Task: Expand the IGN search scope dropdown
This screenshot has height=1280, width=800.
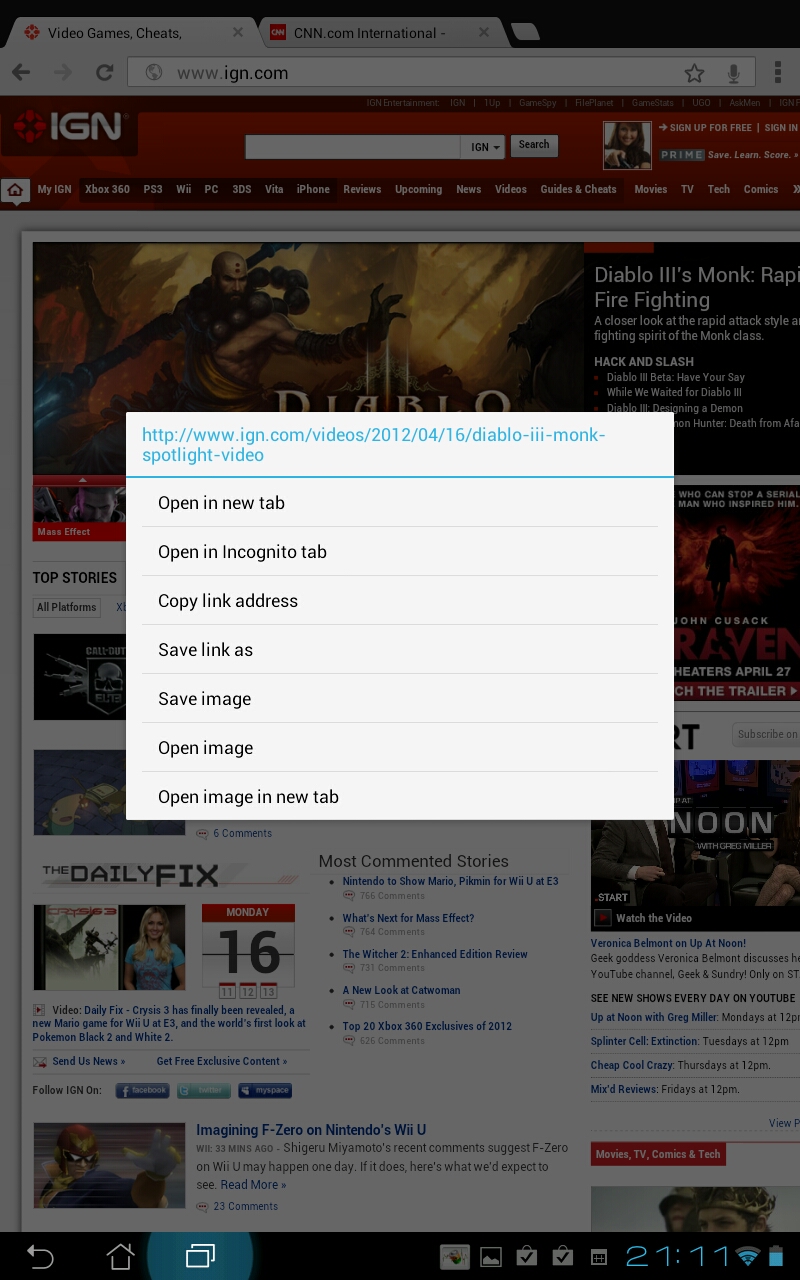Action: pos(485,147)
